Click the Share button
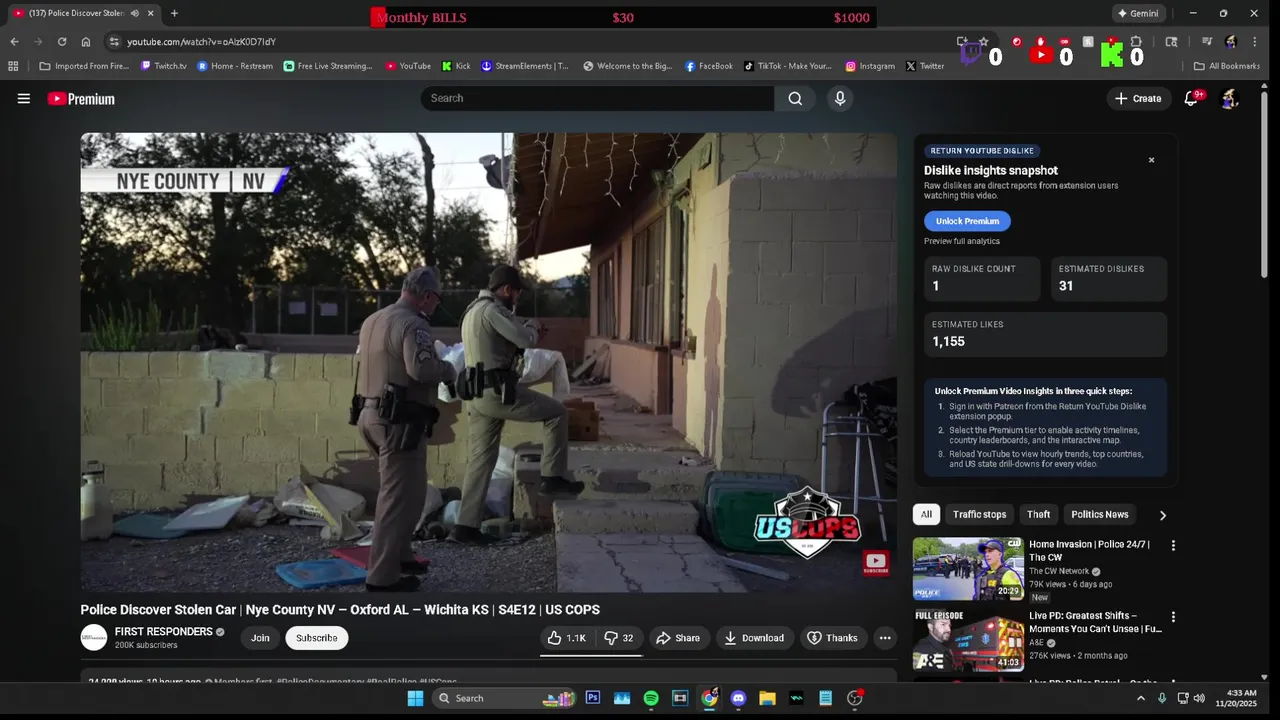1280x720 pixels. 678,638
